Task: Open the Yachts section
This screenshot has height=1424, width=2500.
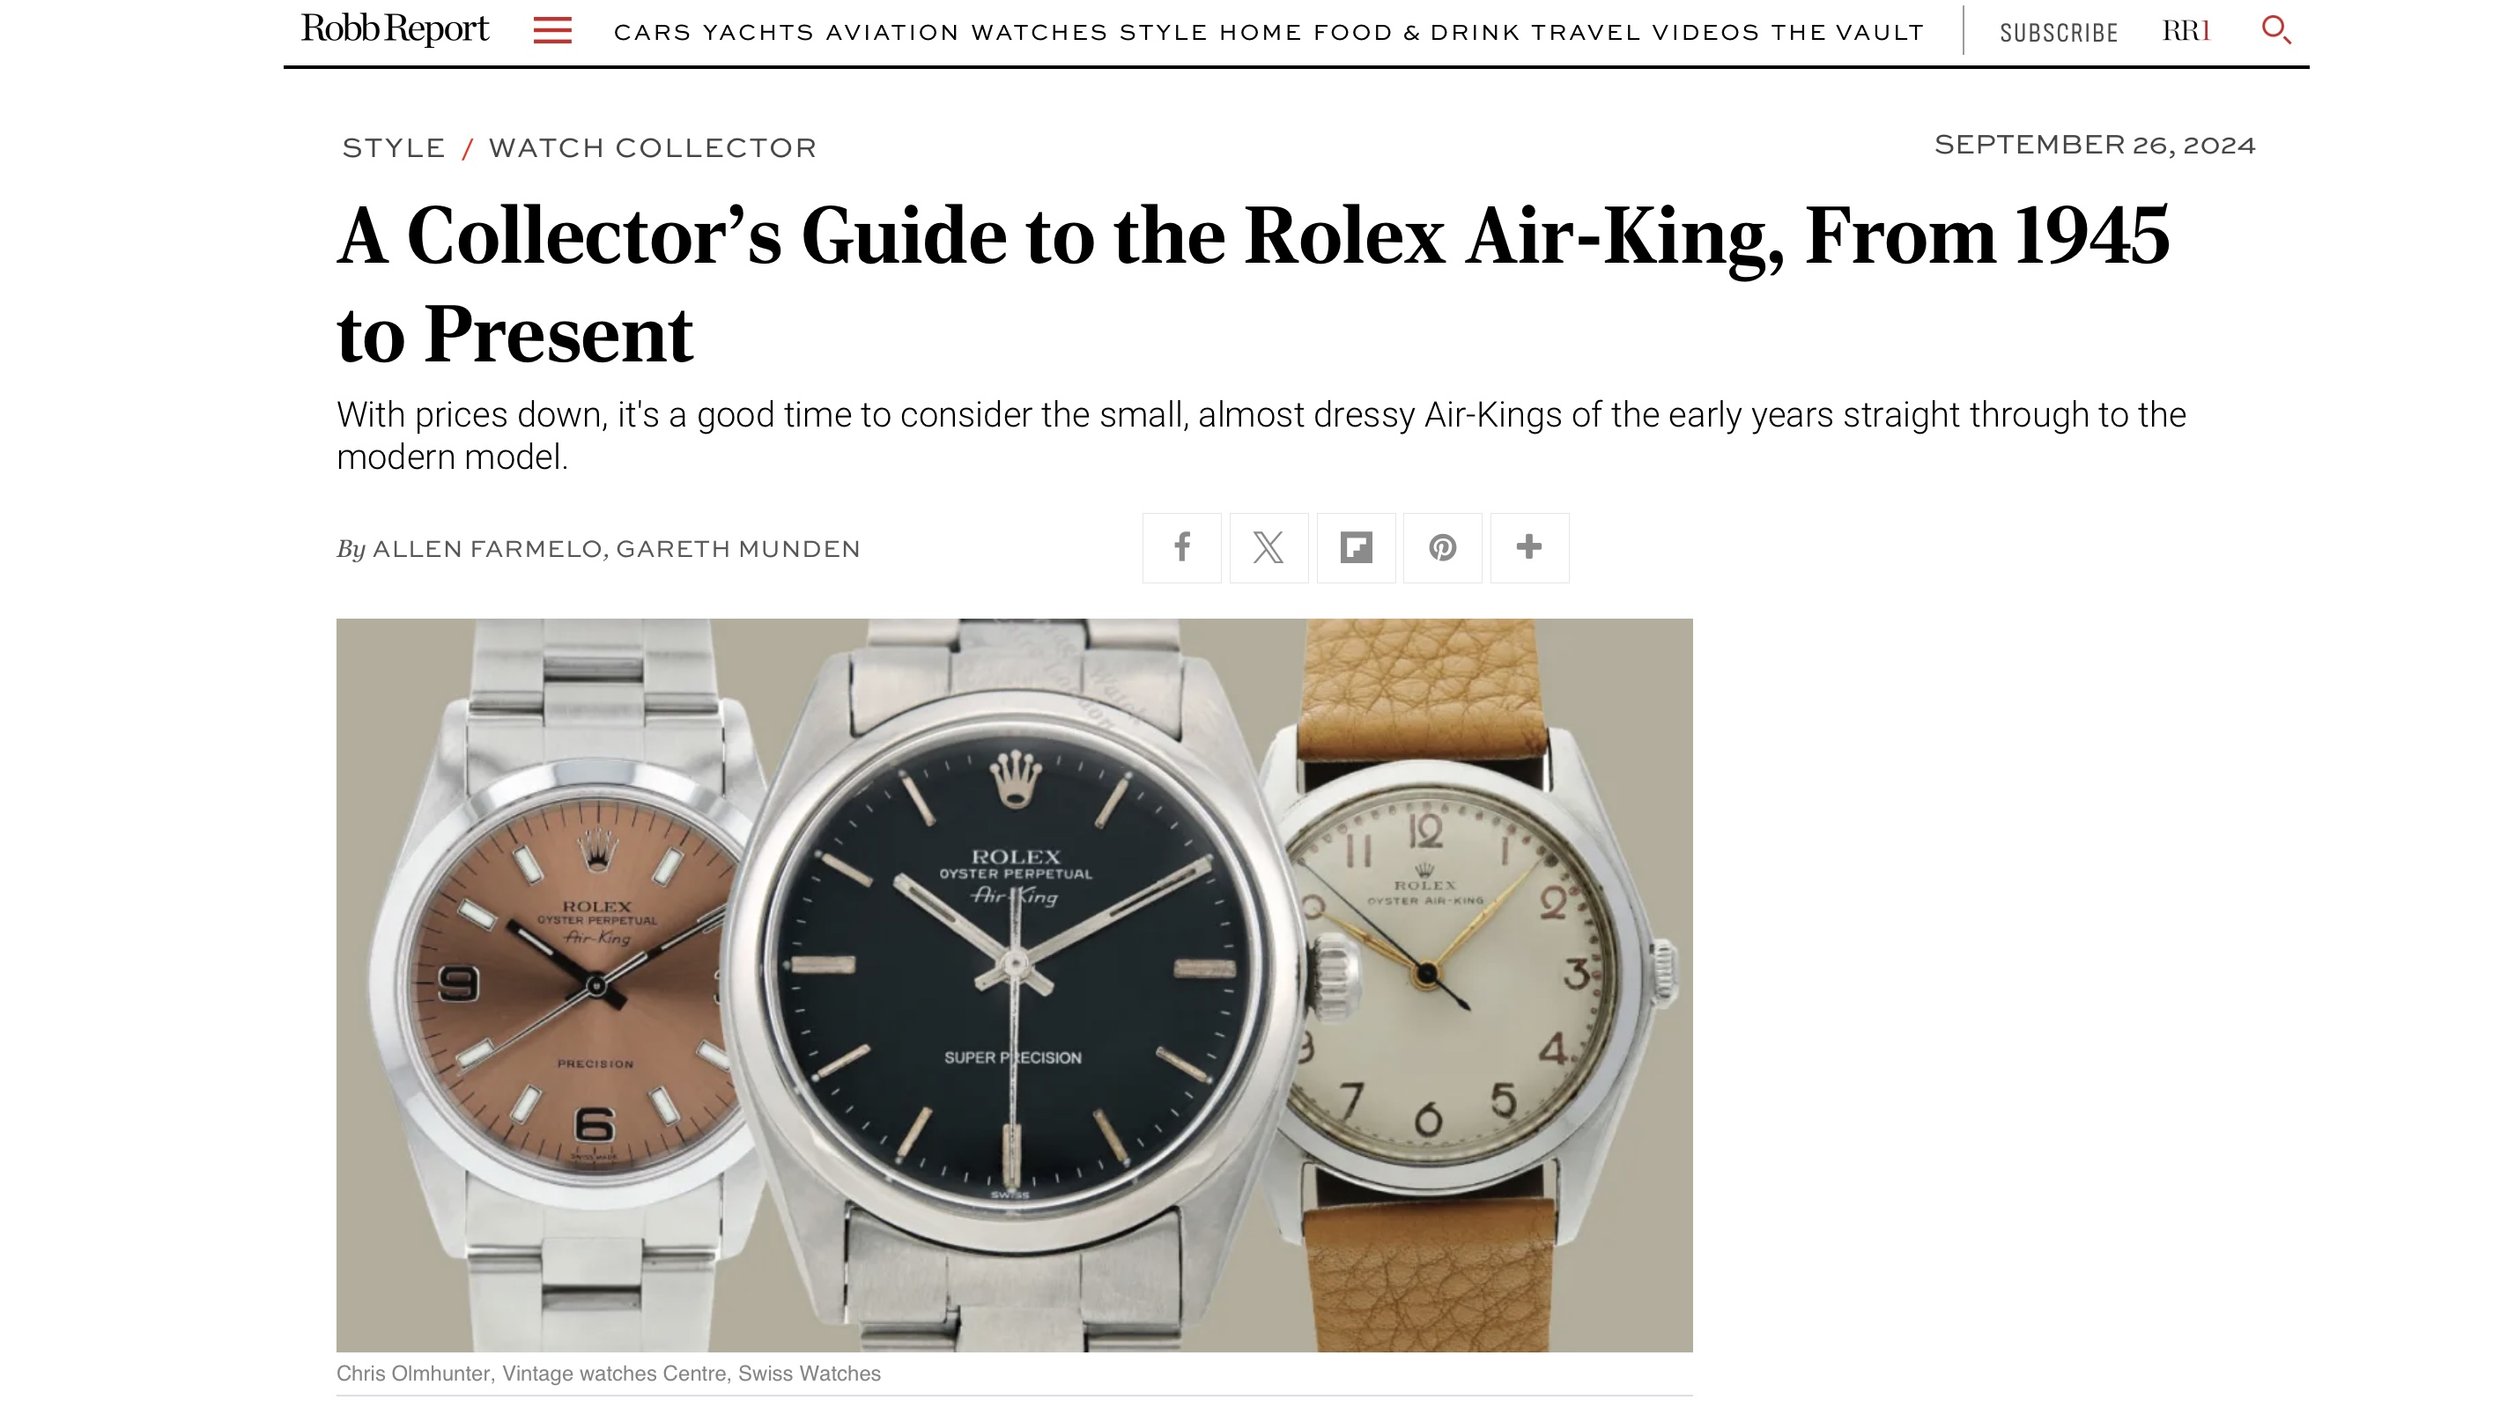Action: tap(758, 33)
